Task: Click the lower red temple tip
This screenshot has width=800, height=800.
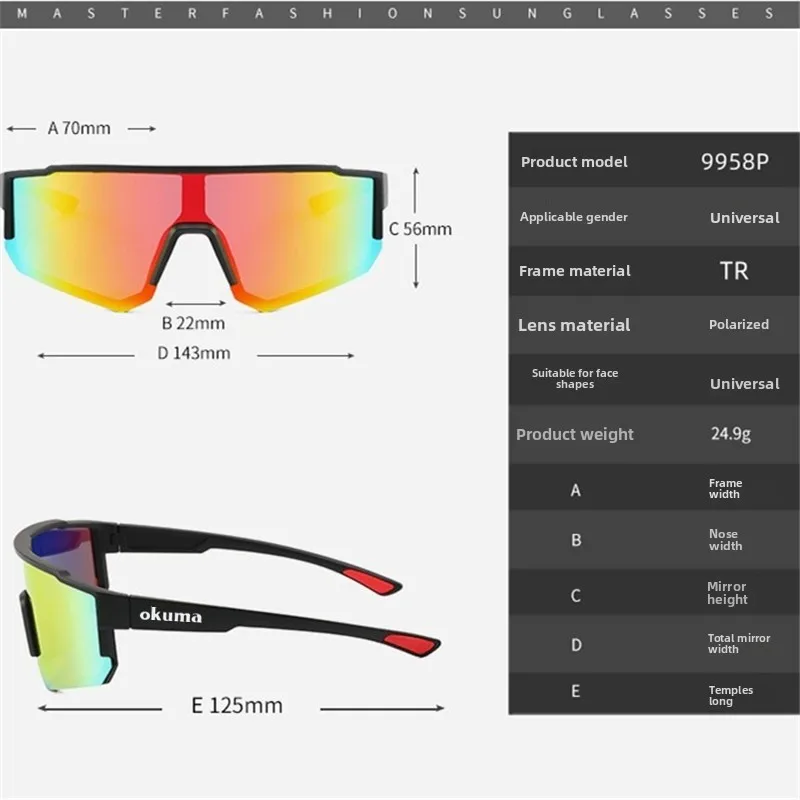Action: (411, 645)
